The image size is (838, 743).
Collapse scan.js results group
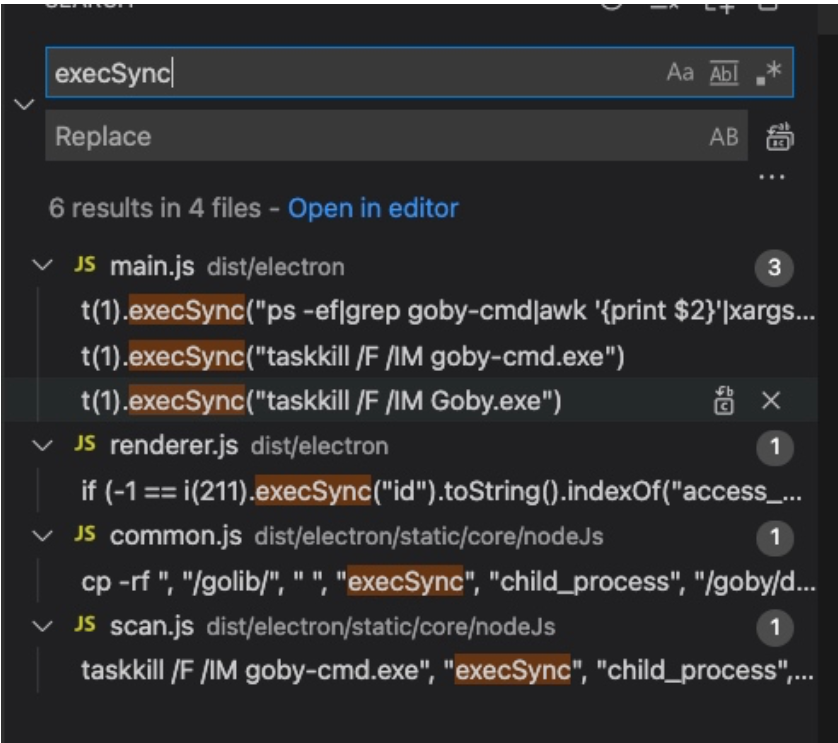coord(42,626)
